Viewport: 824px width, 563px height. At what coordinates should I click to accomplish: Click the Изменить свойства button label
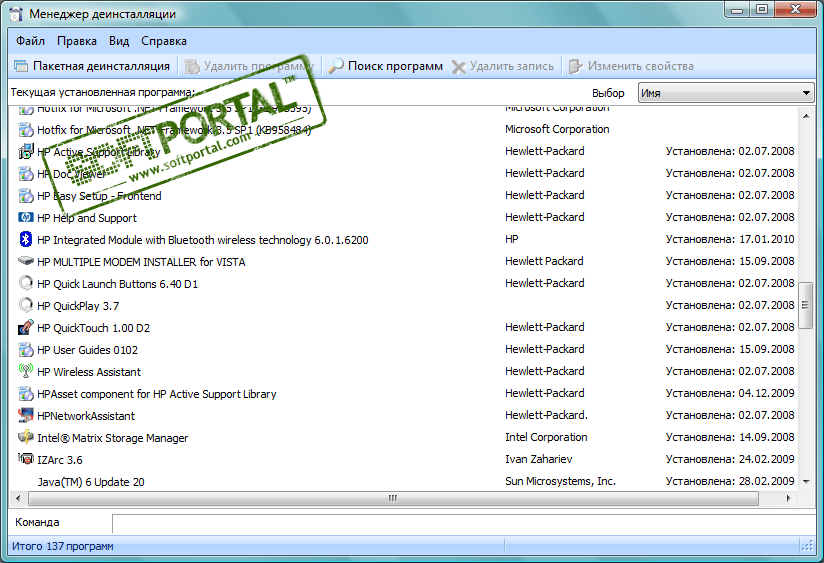click(641, 66)
